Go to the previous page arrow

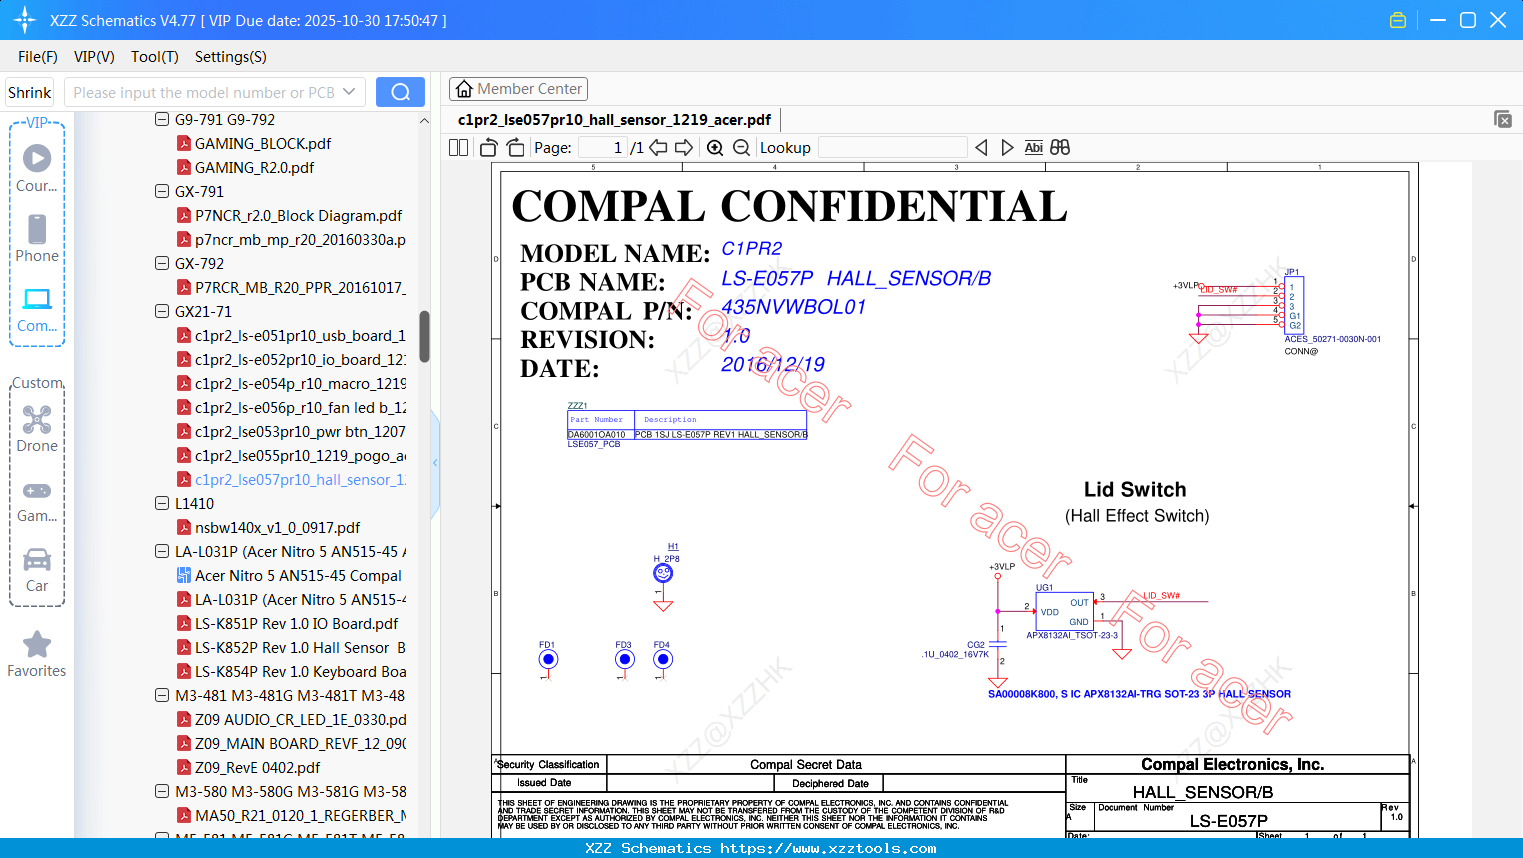[x=658, y=148]
